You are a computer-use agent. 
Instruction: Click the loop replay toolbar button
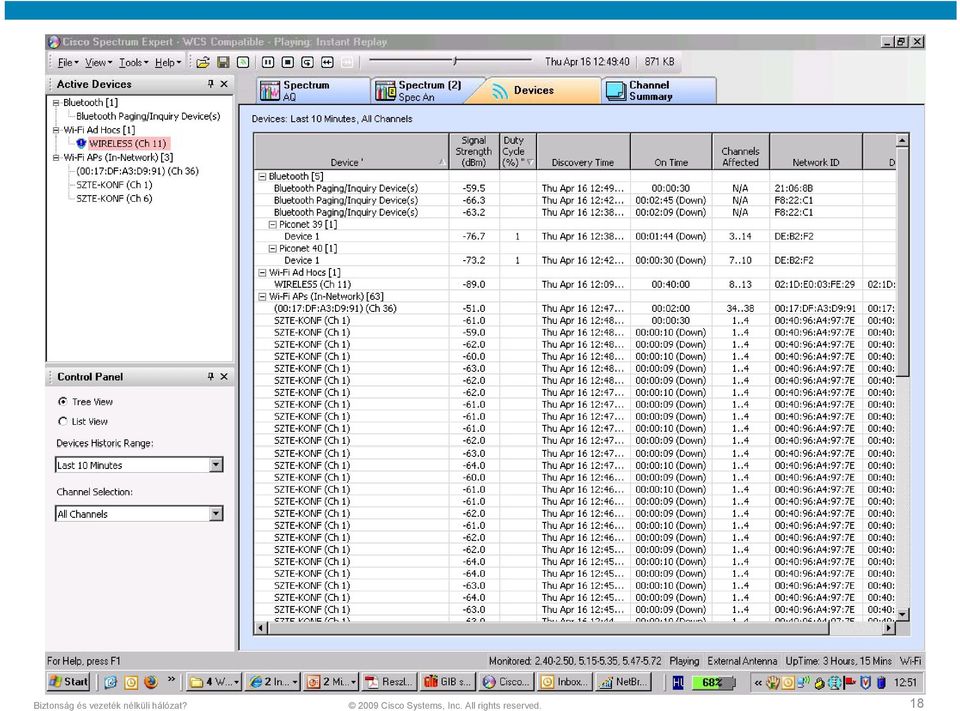[307, 62]
